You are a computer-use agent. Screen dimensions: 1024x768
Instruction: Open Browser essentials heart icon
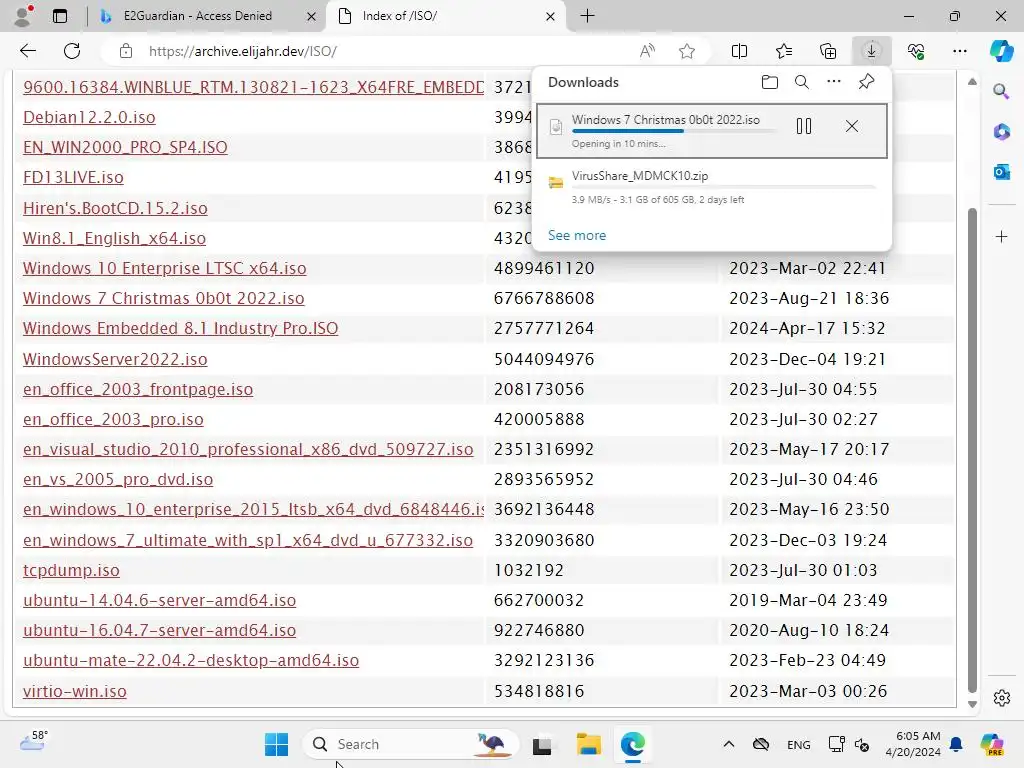tap(916, 51)
